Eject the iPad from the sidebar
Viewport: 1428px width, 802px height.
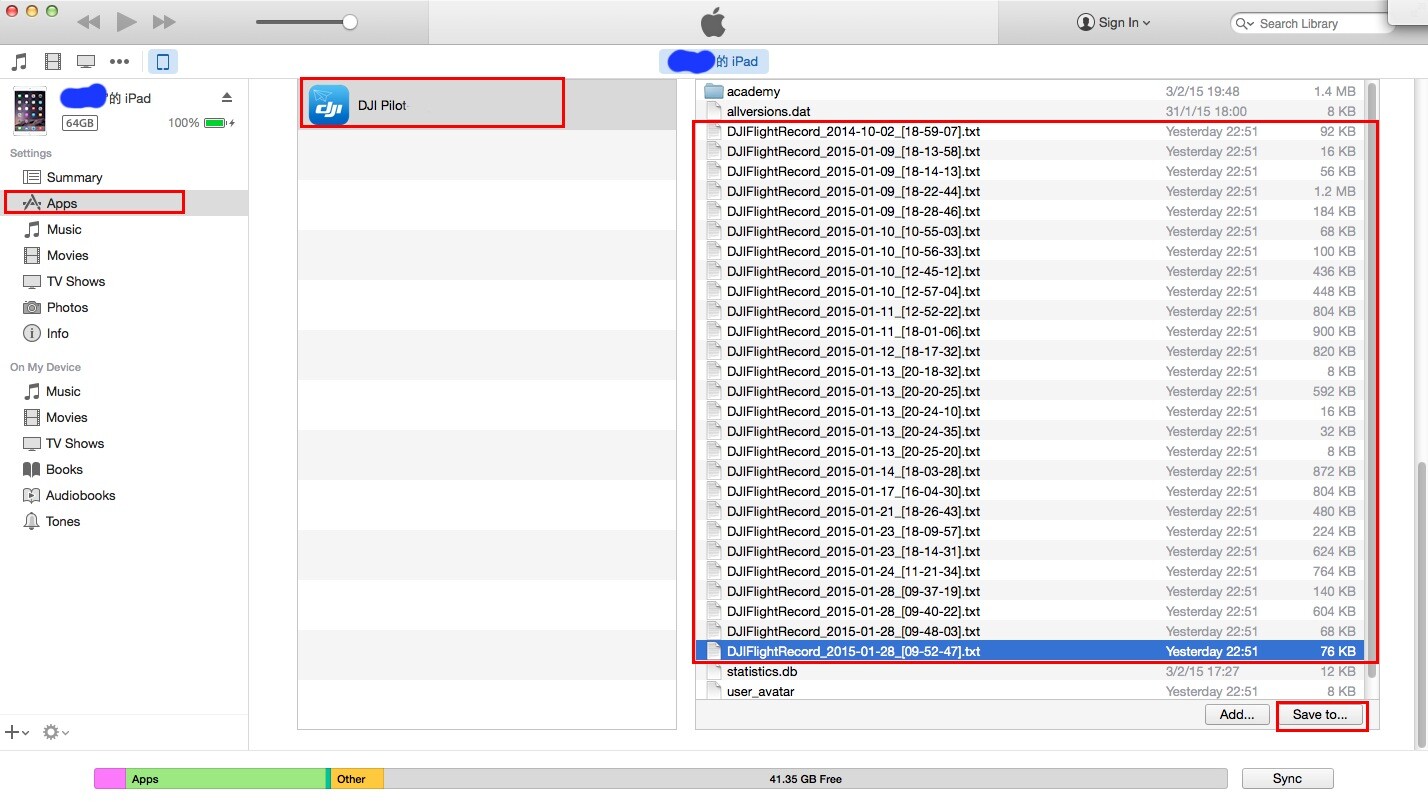[227, 97]
